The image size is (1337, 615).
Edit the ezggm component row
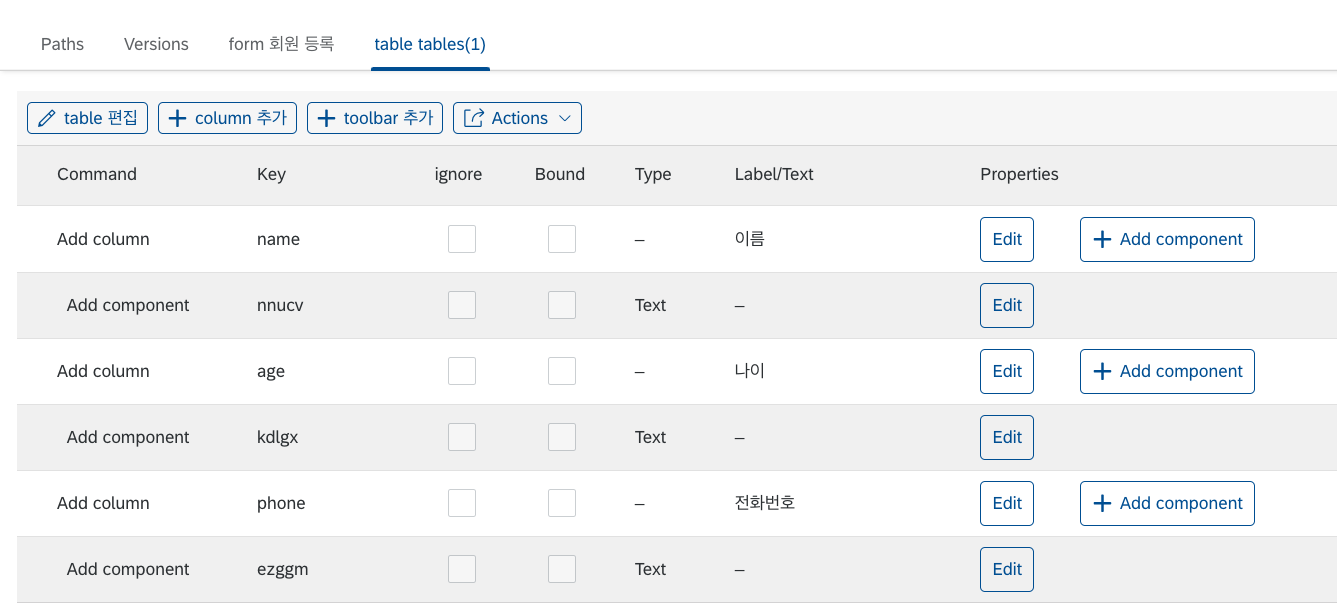pos(1007,569)
